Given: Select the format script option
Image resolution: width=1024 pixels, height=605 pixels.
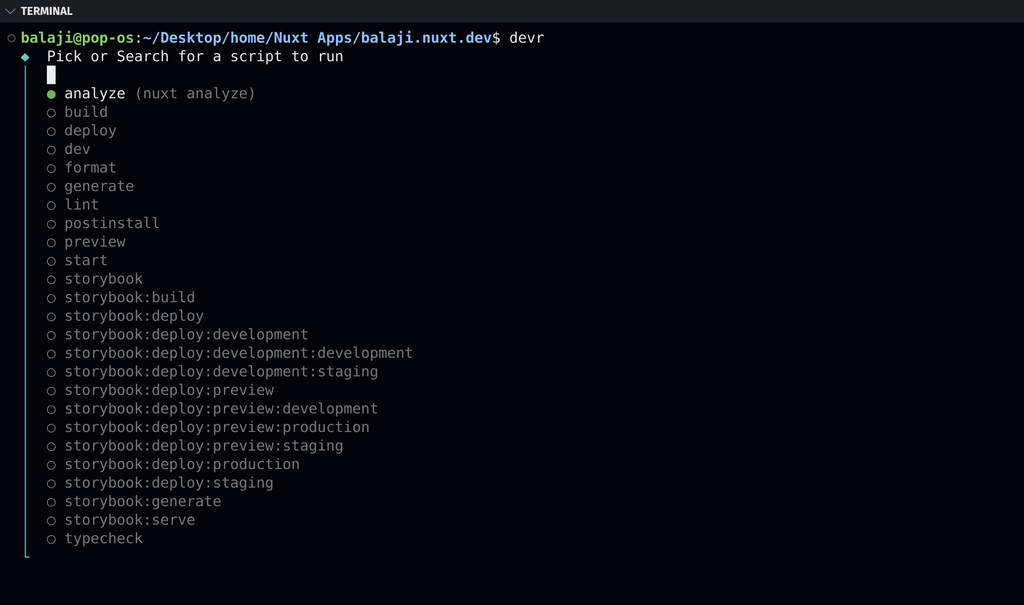Looking at the screenshot, I should [90, 168].
